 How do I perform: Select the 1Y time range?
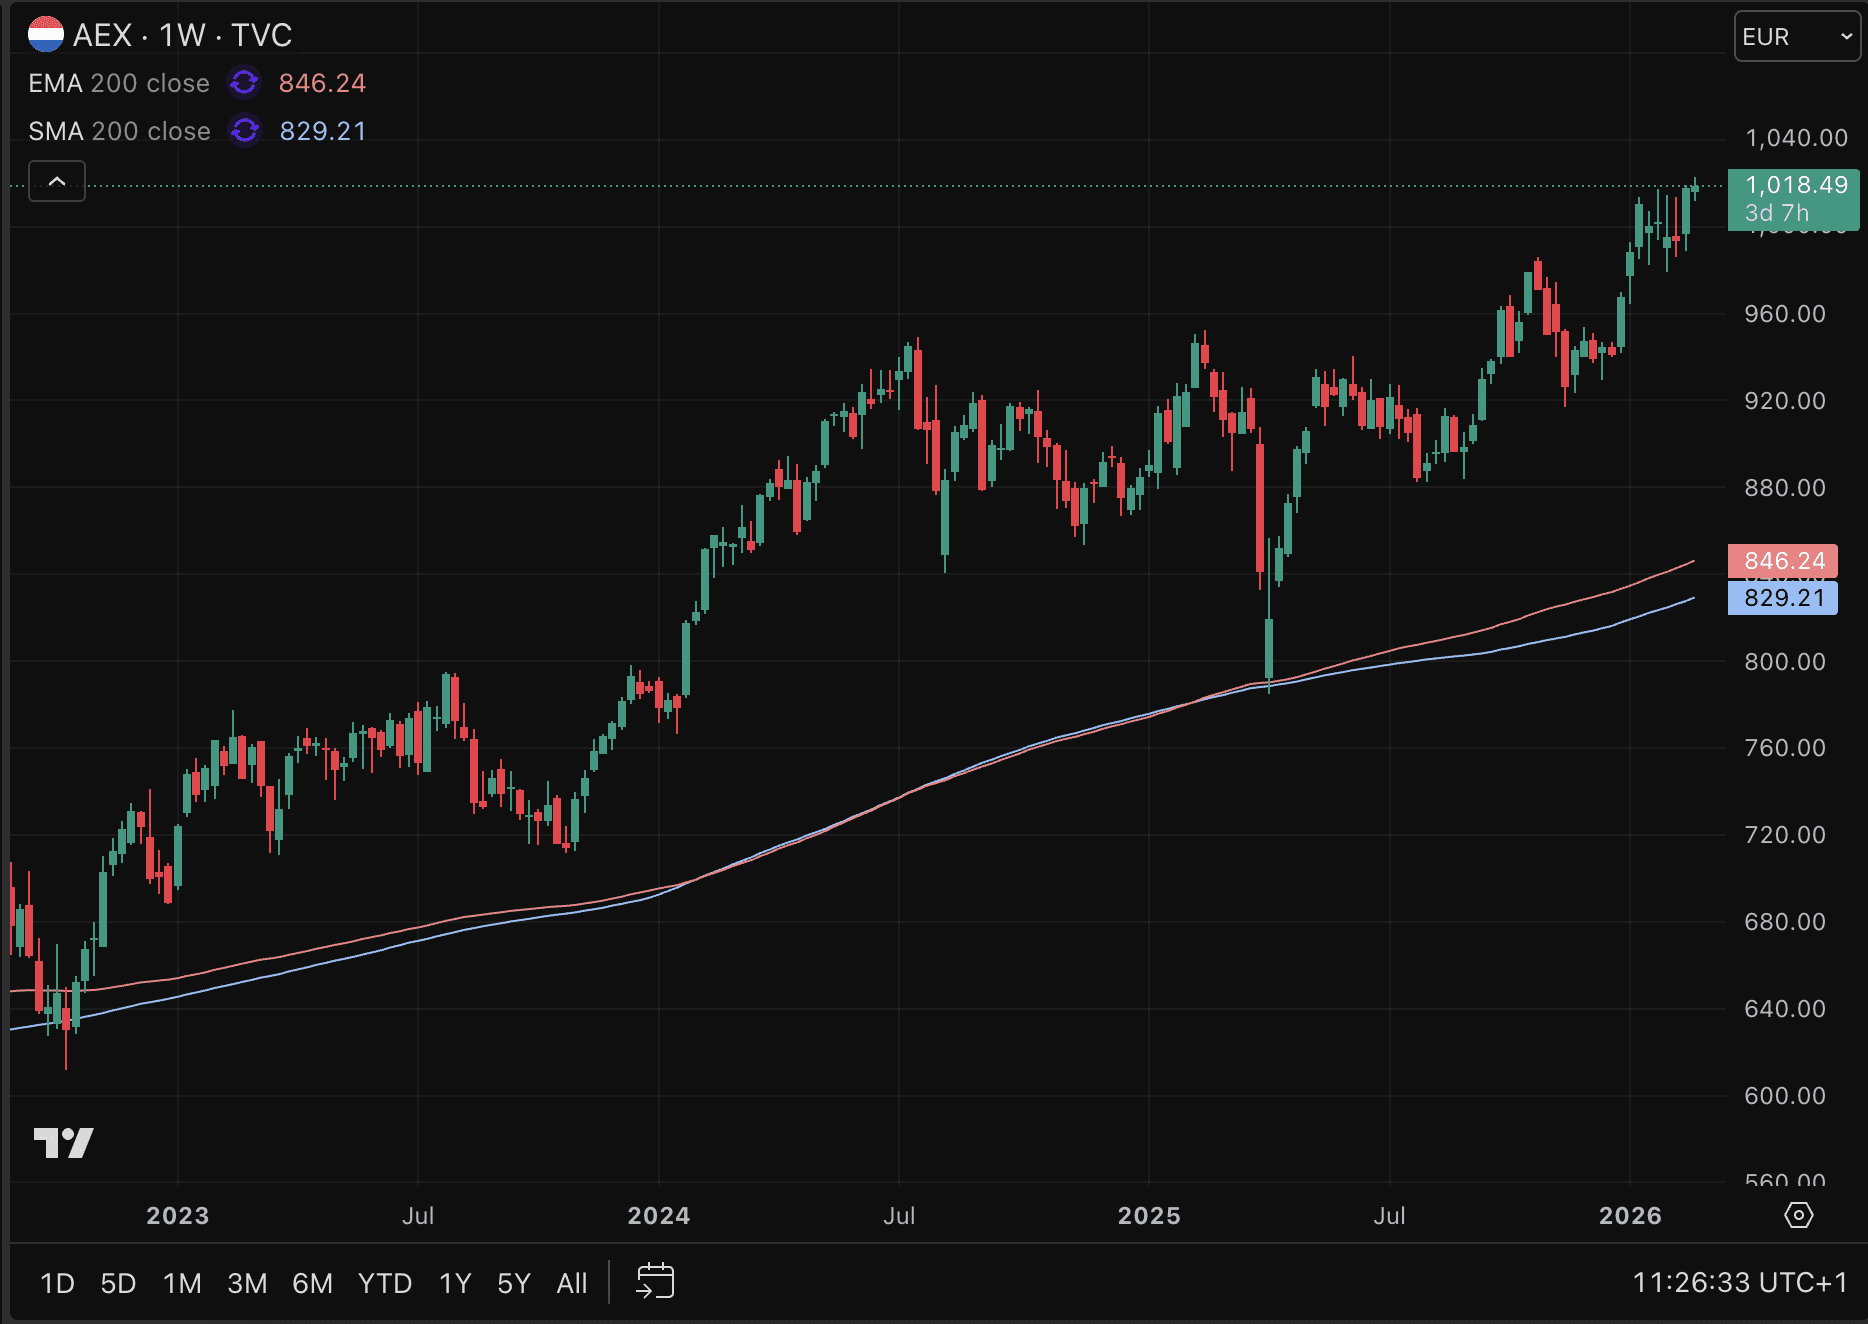(x=455, y=1283)
